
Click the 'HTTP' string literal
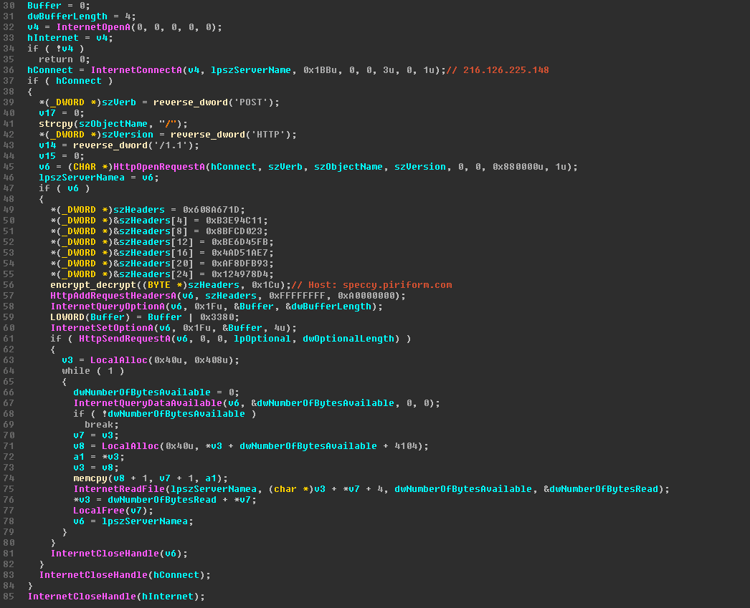[268, 135]
